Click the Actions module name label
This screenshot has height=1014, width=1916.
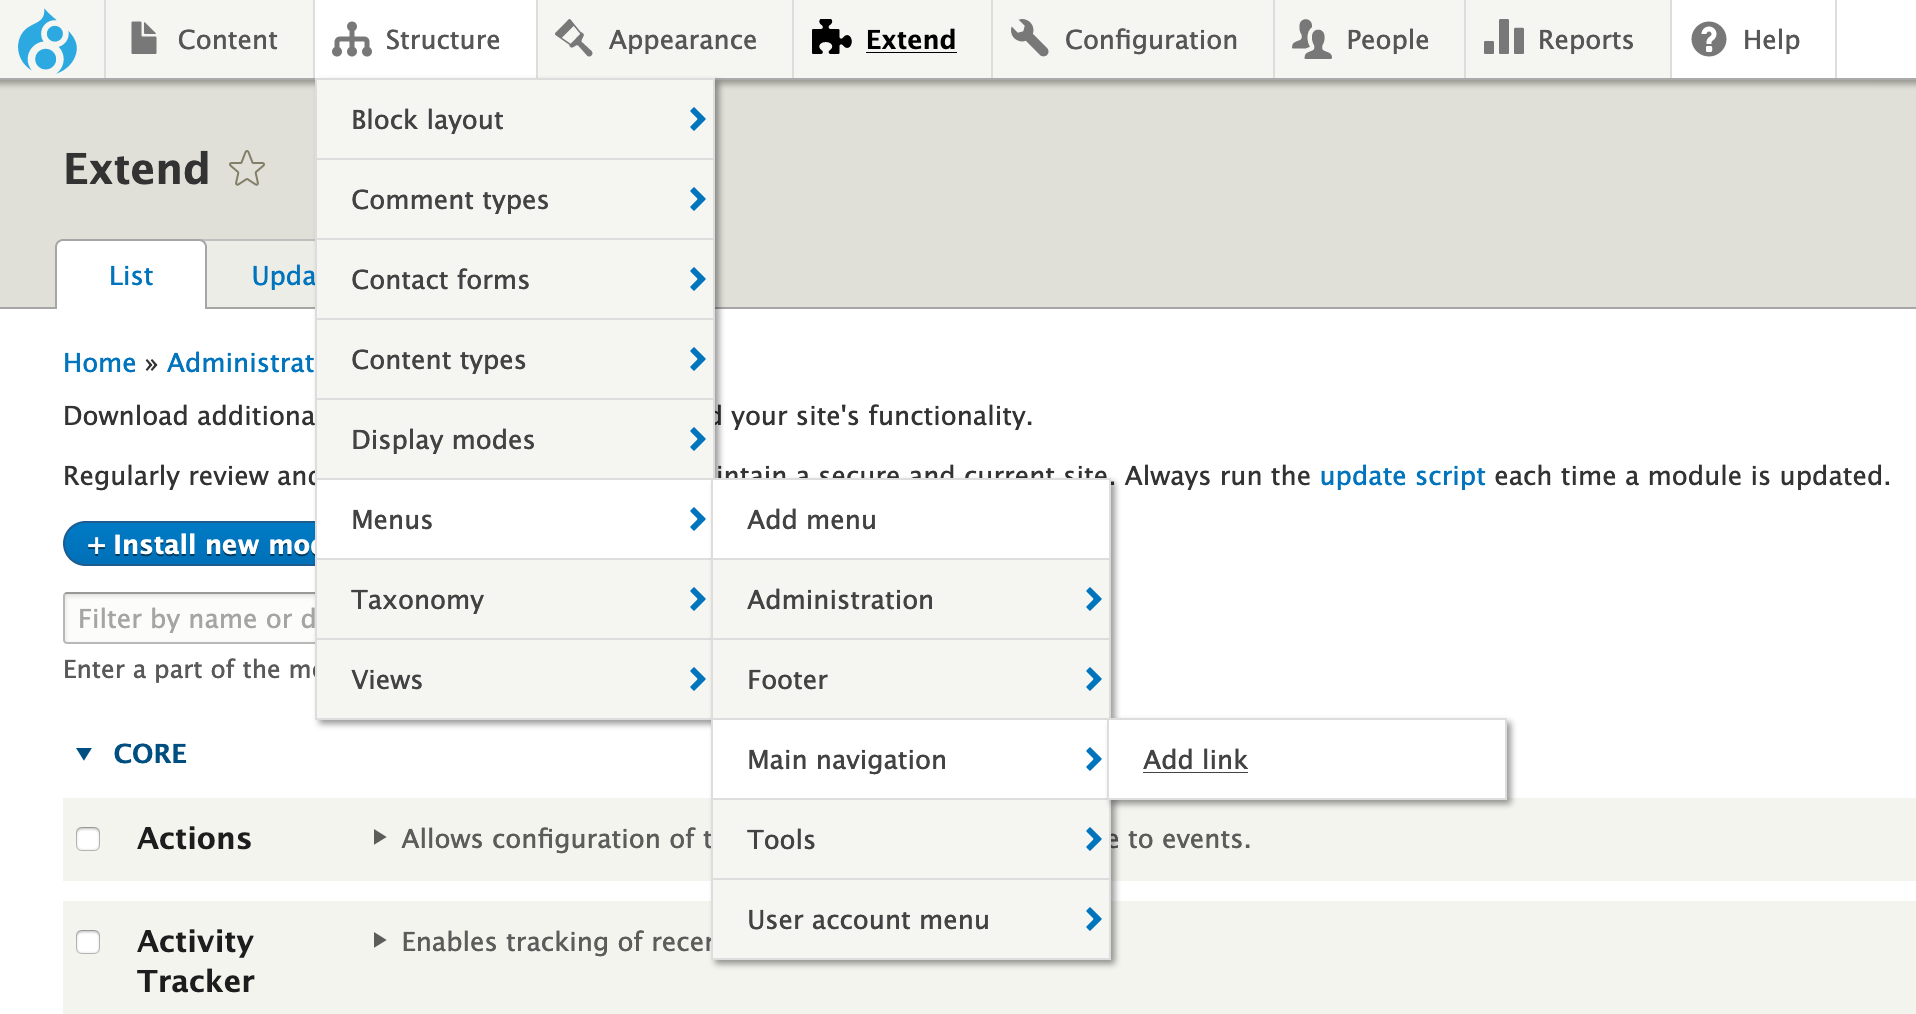pyautogui.click(x=194, y=838)
